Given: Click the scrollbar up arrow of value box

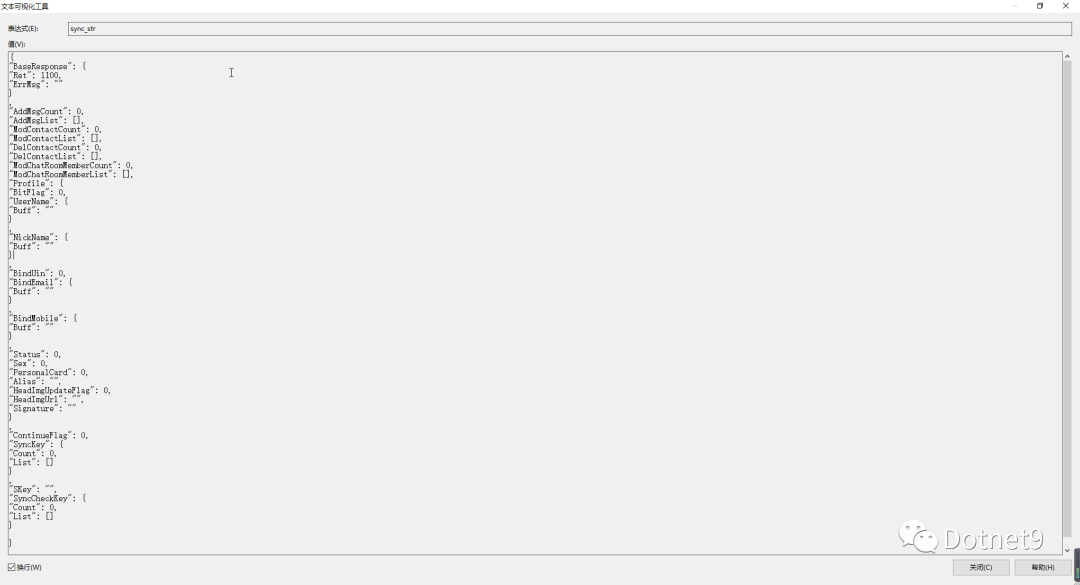Looking at the screenshot, I should coord(1067,57).
